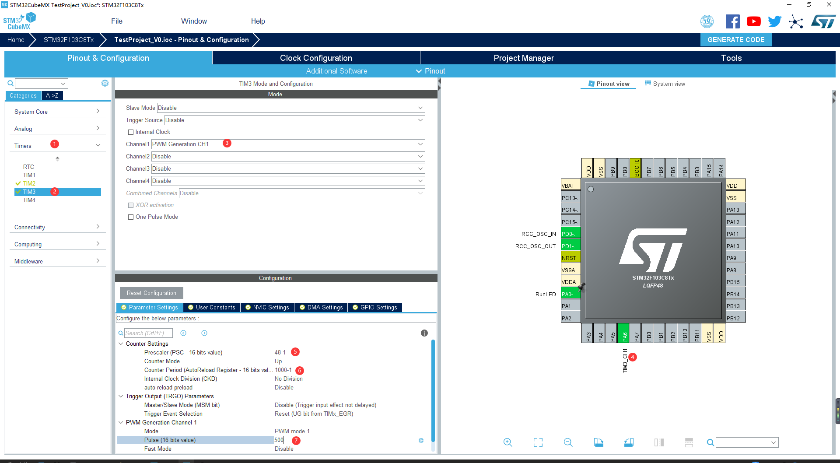This screenshot has width=840, height=463.
Task: Open the User Constants tab
Action: (x=212, y=308)
